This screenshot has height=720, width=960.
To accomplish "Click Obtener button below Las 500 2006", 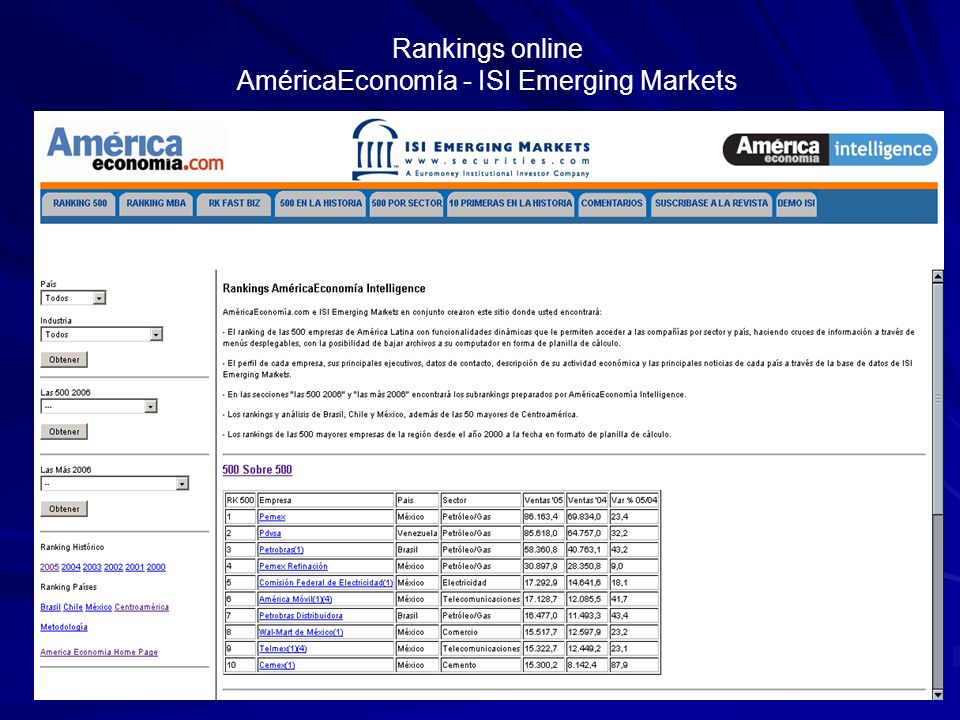I will 64,432.
